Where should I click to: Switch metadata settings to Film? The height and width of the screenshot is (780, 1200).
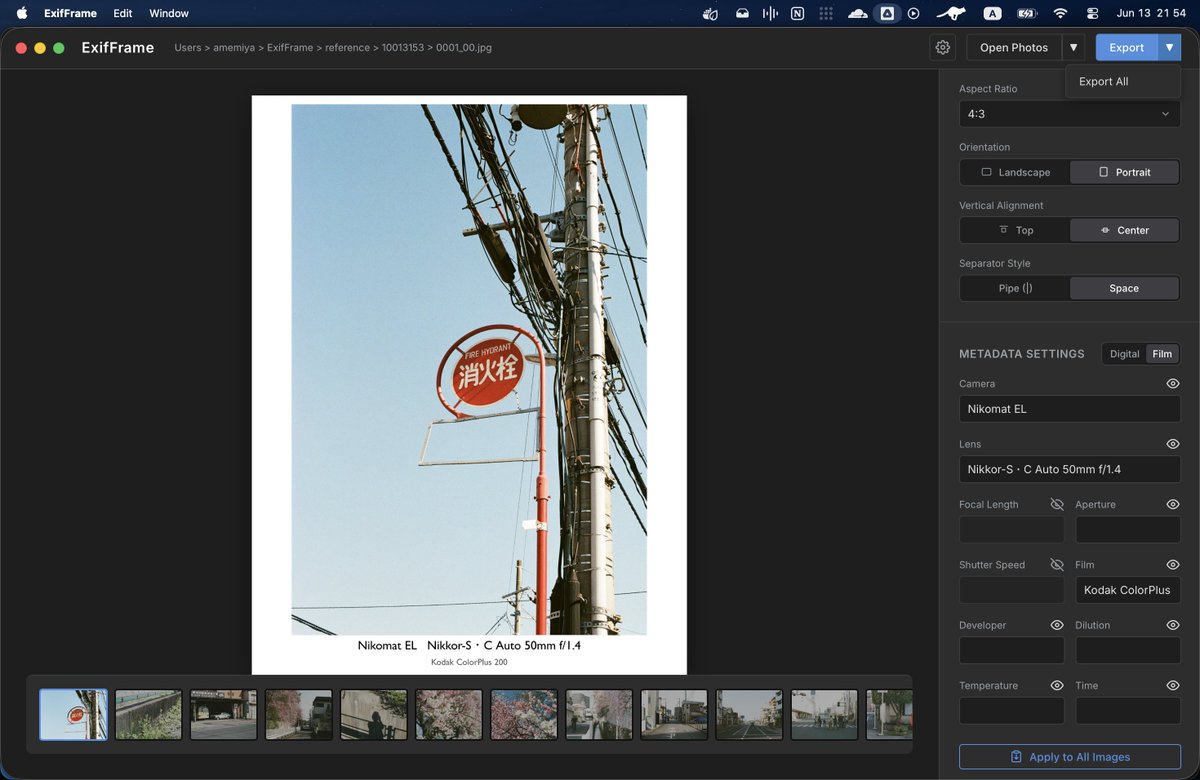click(x=1162, y=354)
